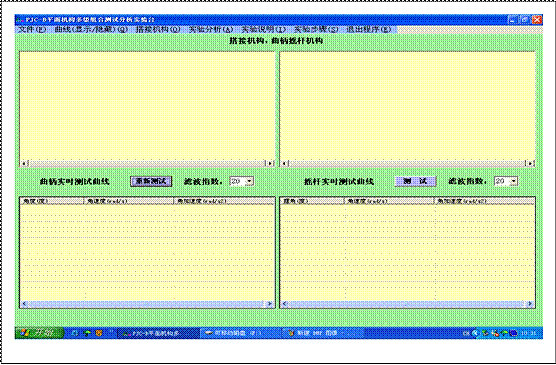Click the shield icon in the quick launch
Image resolution: width=556 pixels, height=365 pixels.
pyautogui.click(x=100, y=333)
